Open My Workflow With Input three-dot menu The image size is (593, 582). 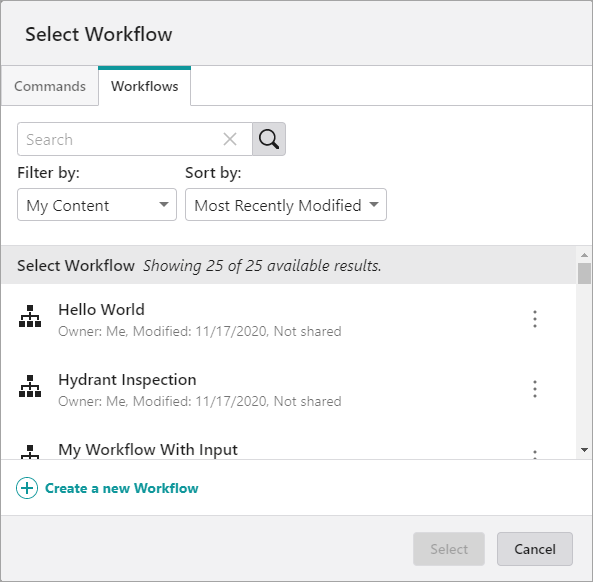[535, 454]
